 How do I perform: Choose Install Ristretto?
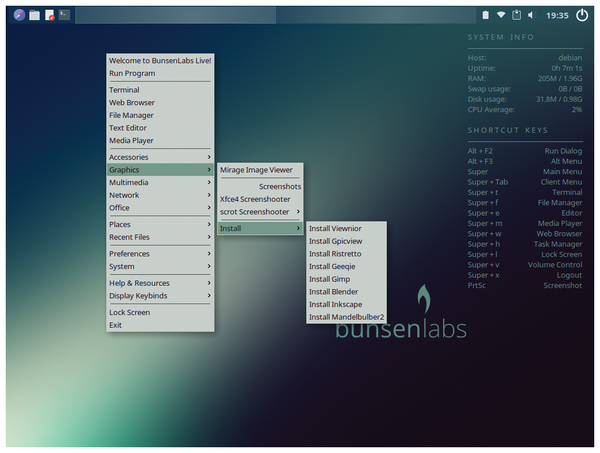pyautogui.click(x=346, y=254)
